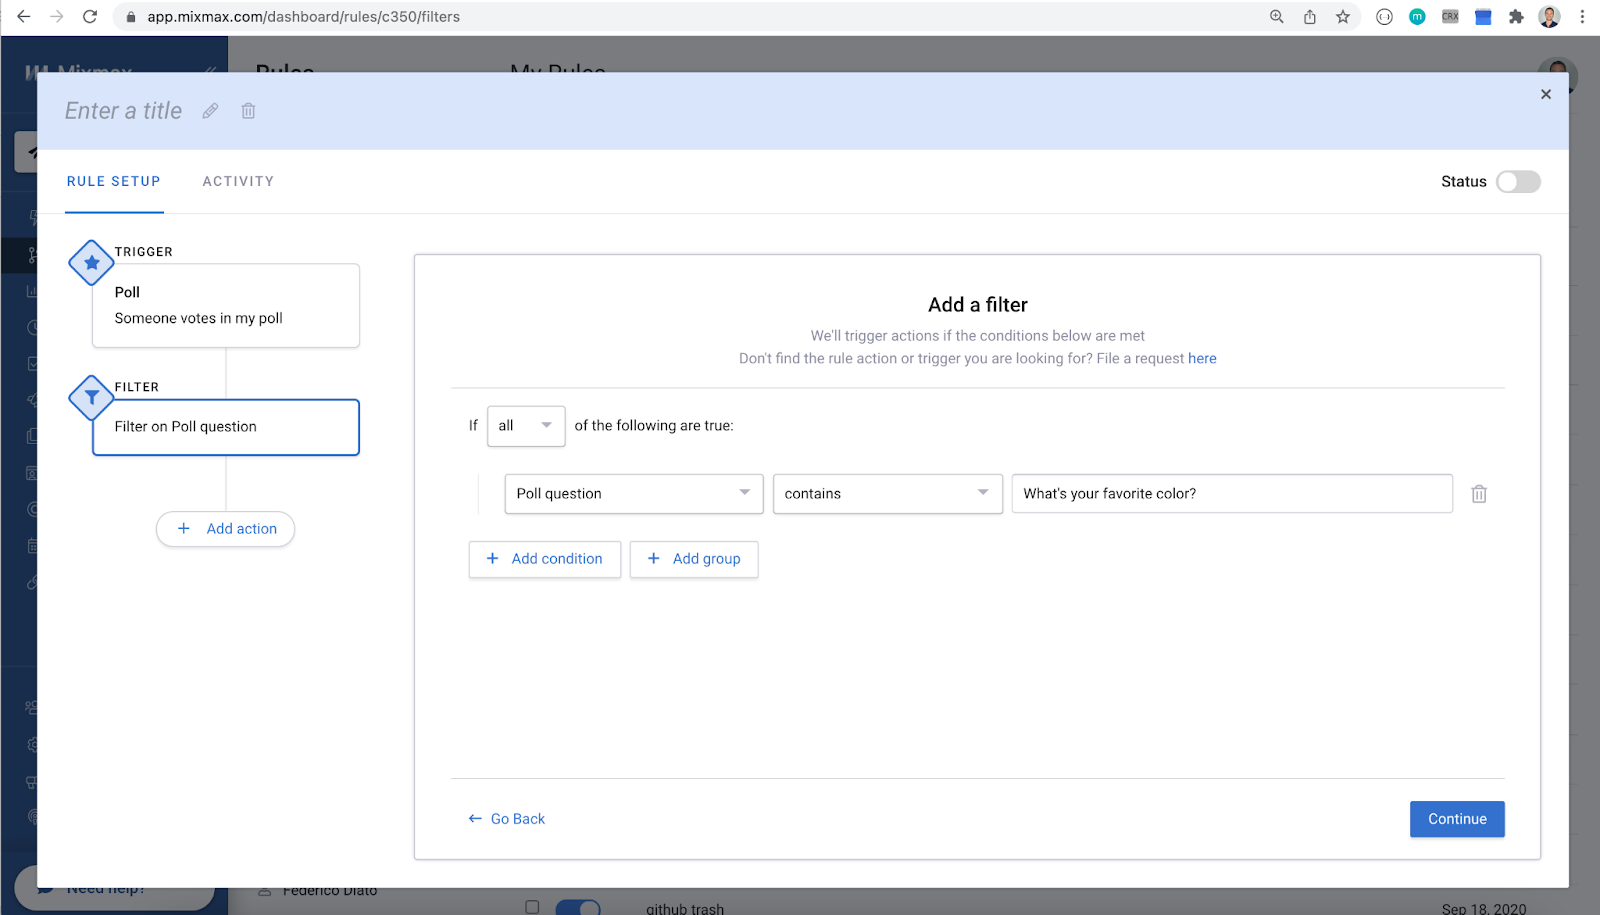Open the File a request here link
The height and width of the screenshot is (915, 1600).
click(x=1202, y=359)
